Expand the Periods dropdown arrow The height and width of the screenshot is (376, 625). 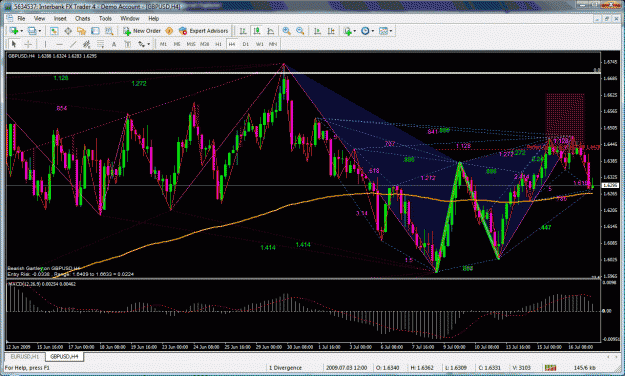[373, 31]
